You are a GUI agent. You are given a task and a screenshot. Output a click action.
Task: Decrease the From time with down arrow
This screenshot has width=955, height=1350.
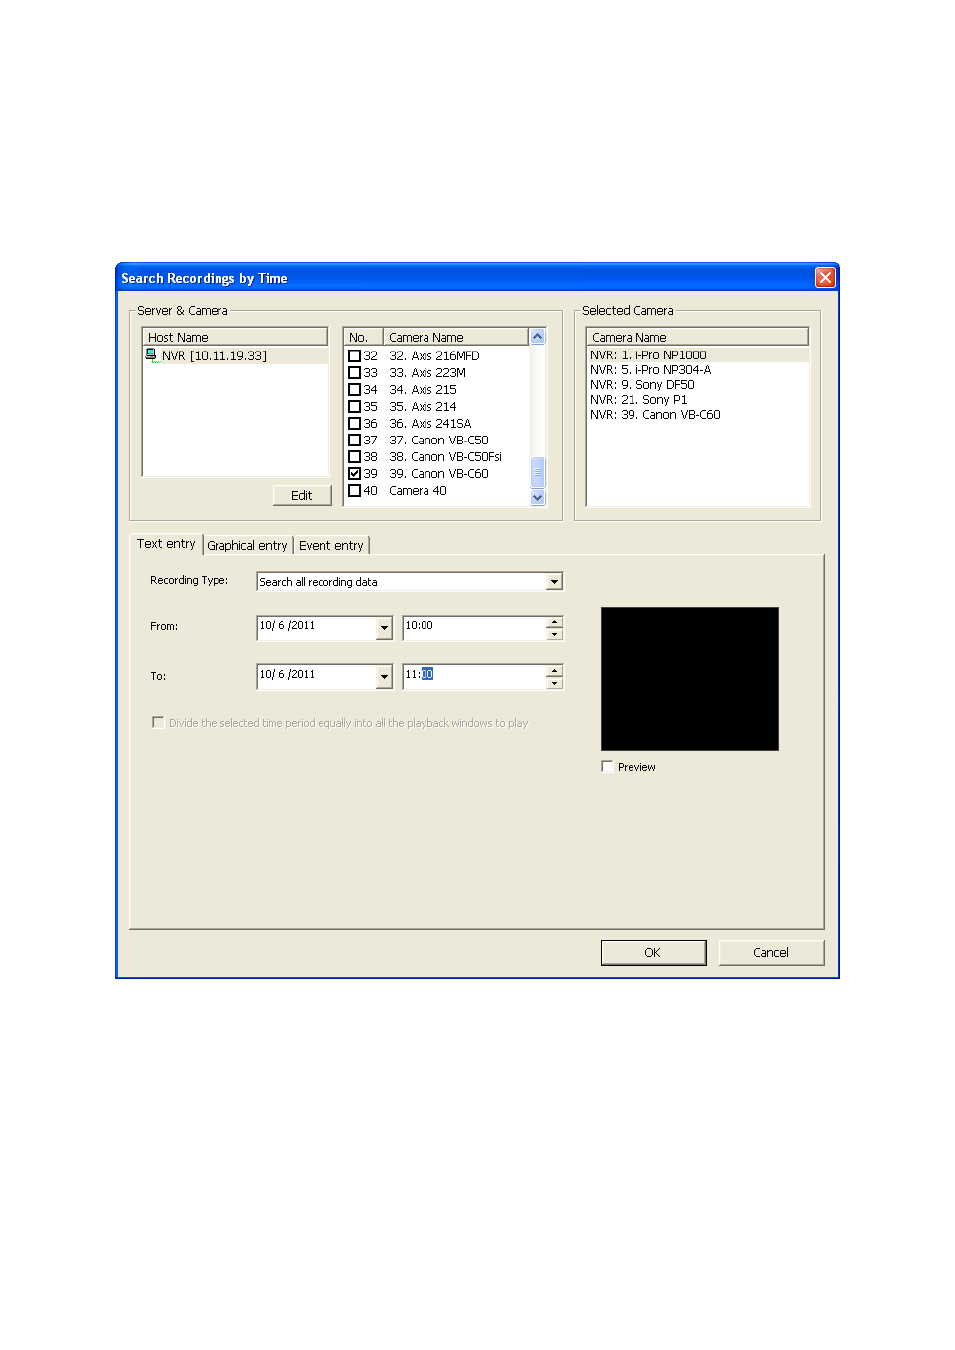tap(555, 634)
